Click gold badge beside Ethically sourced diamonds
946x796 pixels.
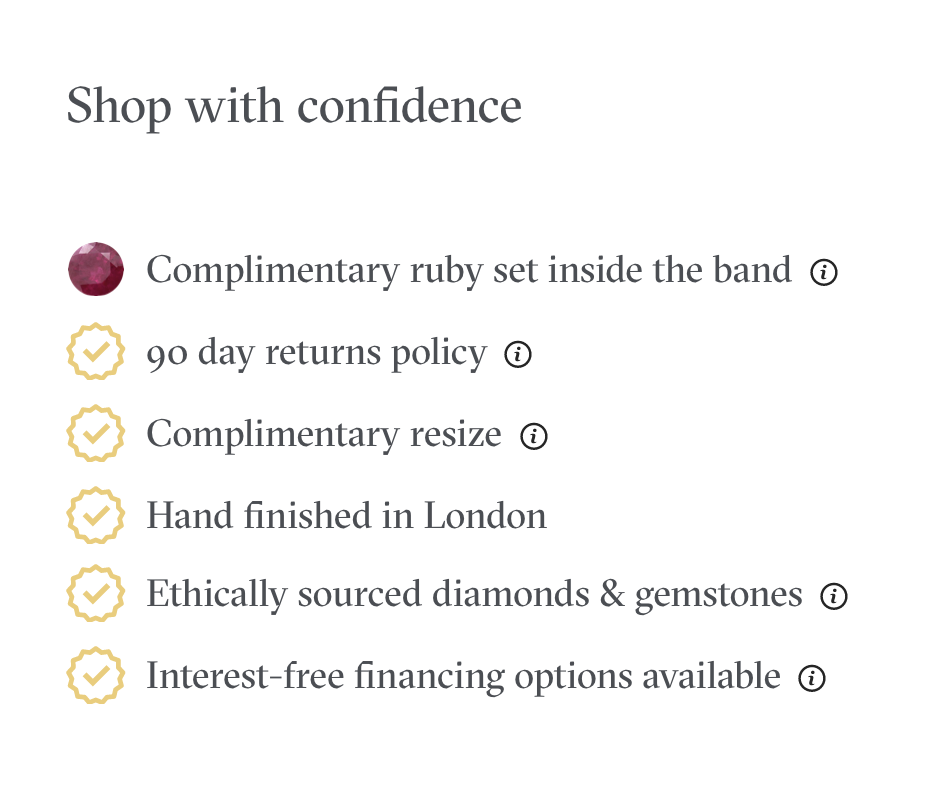[x=96, y=593]
